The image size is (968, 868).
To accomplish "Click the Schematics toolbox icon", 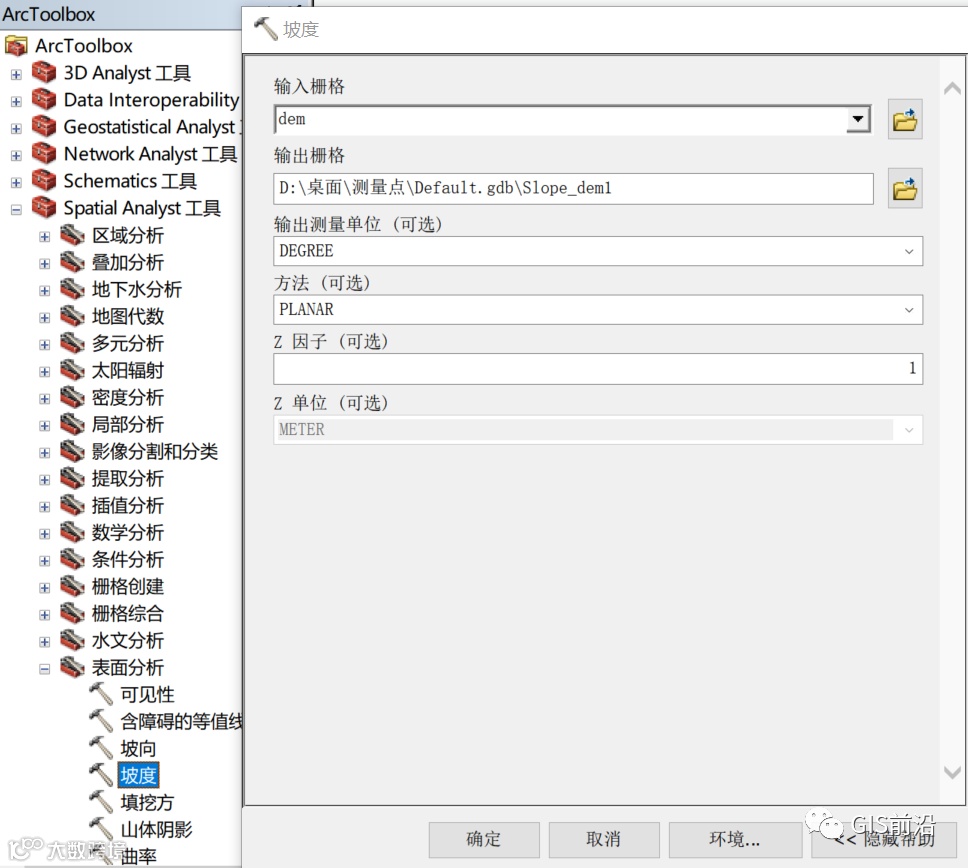I will [44, 181].
